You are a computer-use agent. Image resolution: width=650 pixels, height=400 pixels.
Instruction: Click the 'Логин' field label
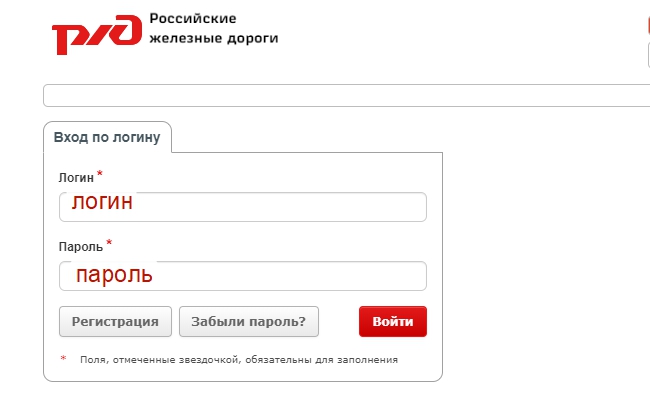pos(76,177)
